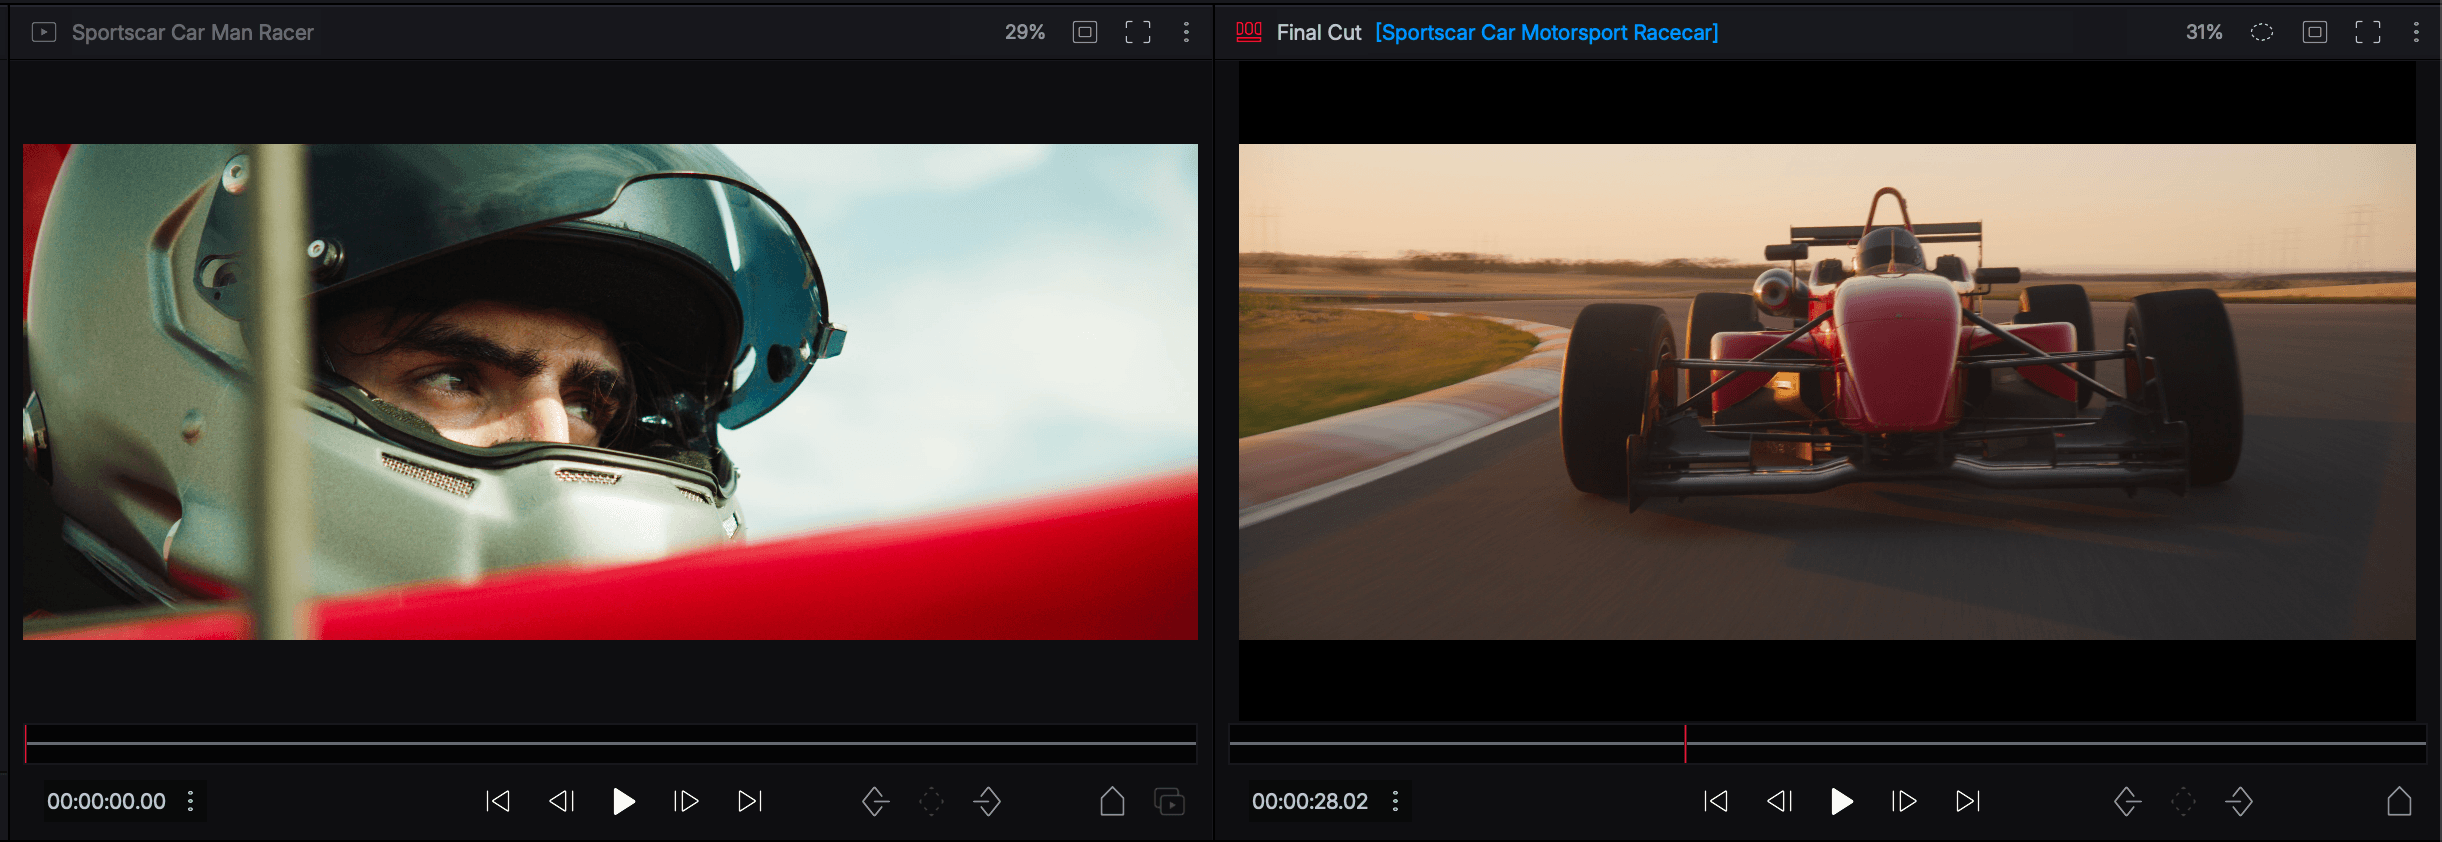The width and height of the screenshot is (2442, 842).
Task: Jump to previous keyframe in source viewer
Action: tap(875, 801)
